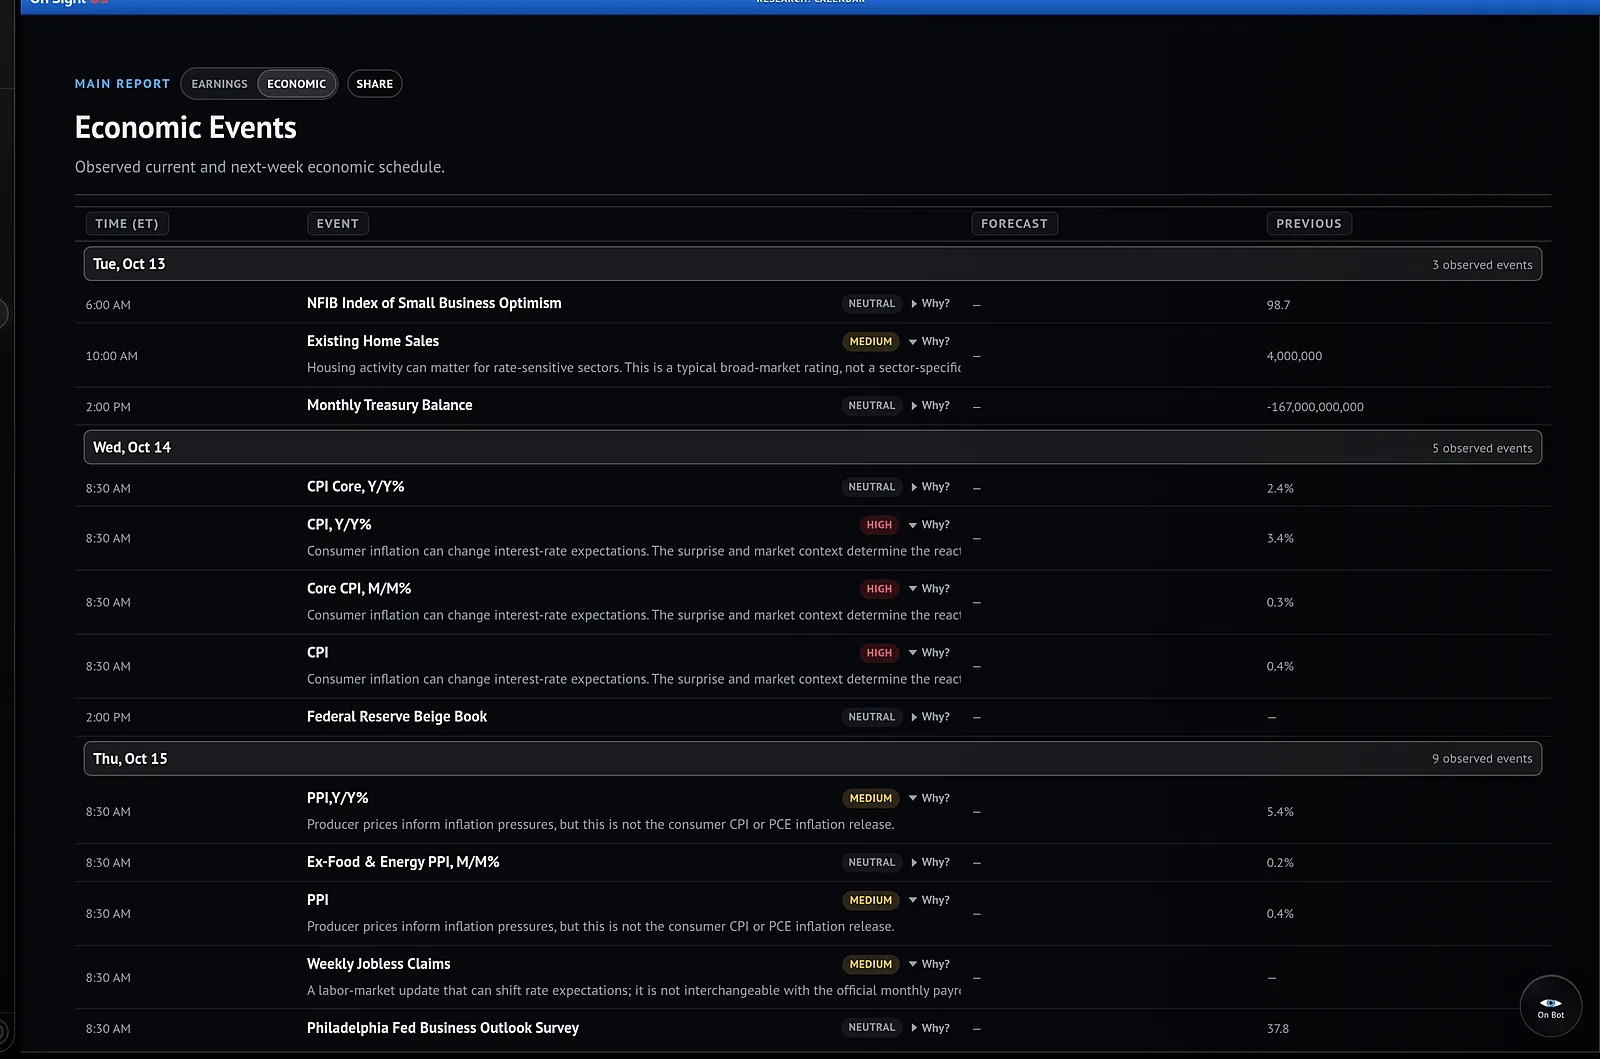1600x1059 pixels.
Task: Click the Weekly Jobless Claims title
Action: pos(379,964)
